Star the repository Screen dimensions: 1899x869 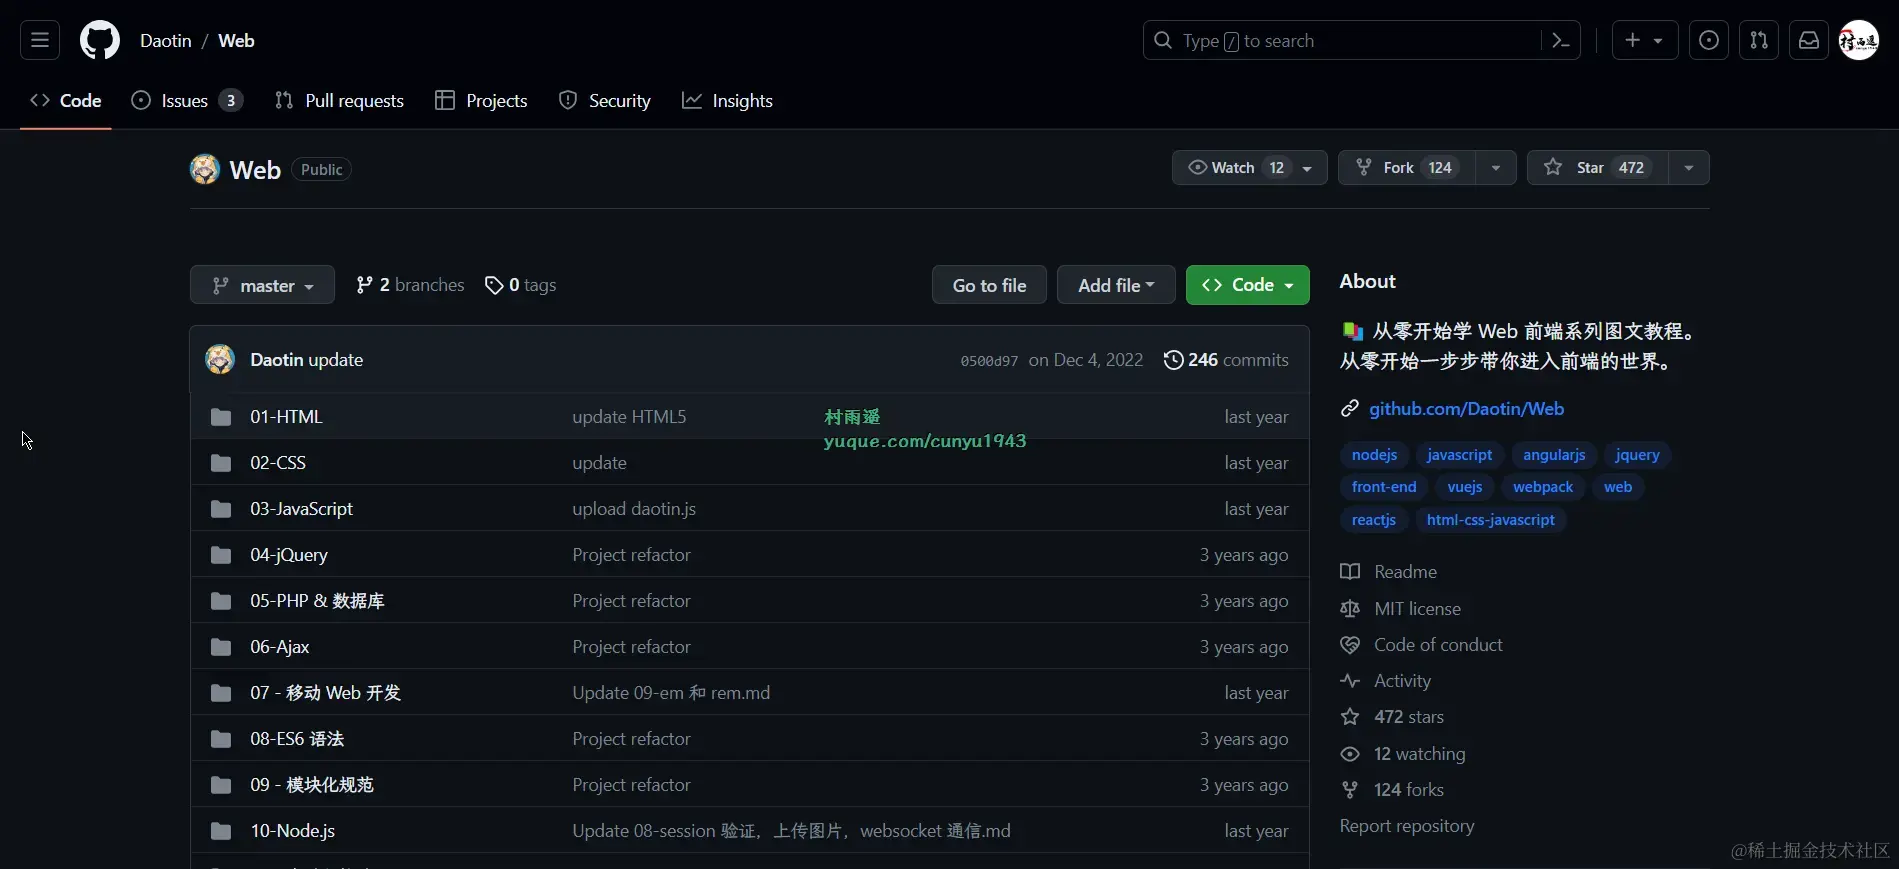pyautogui.click(x=1597, y=168)
